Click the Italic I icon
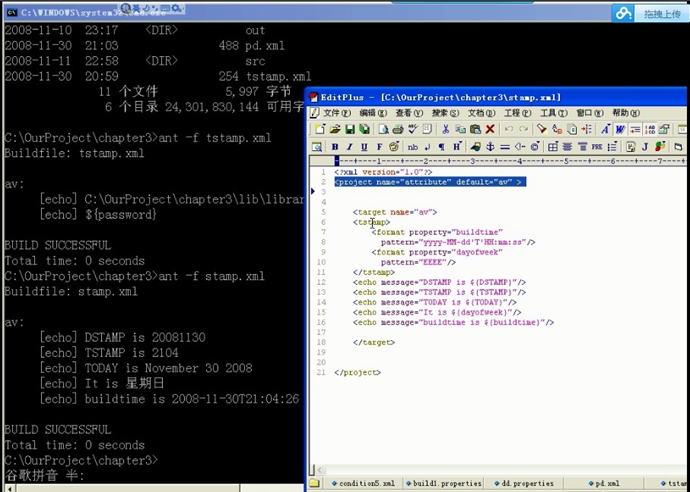 coord(349,147)
